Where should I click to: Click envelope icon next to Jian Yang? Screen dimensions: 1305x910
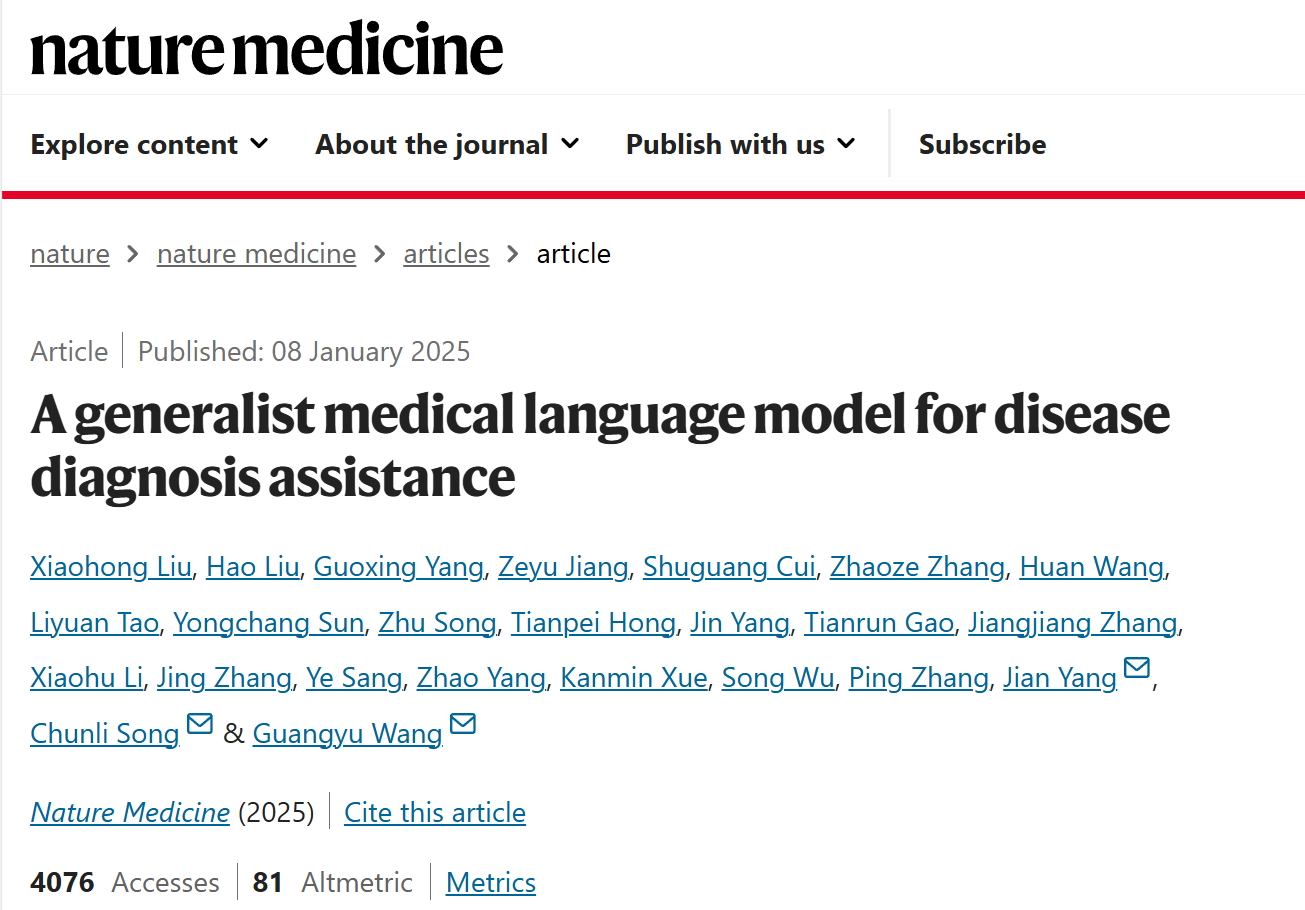1137,668
